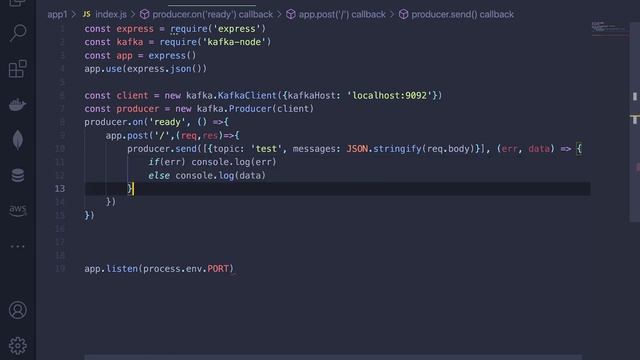Screen dimensions: 640x360
Task: Open the database explorer cylinder icon
Action: click(x=18, y=176)
